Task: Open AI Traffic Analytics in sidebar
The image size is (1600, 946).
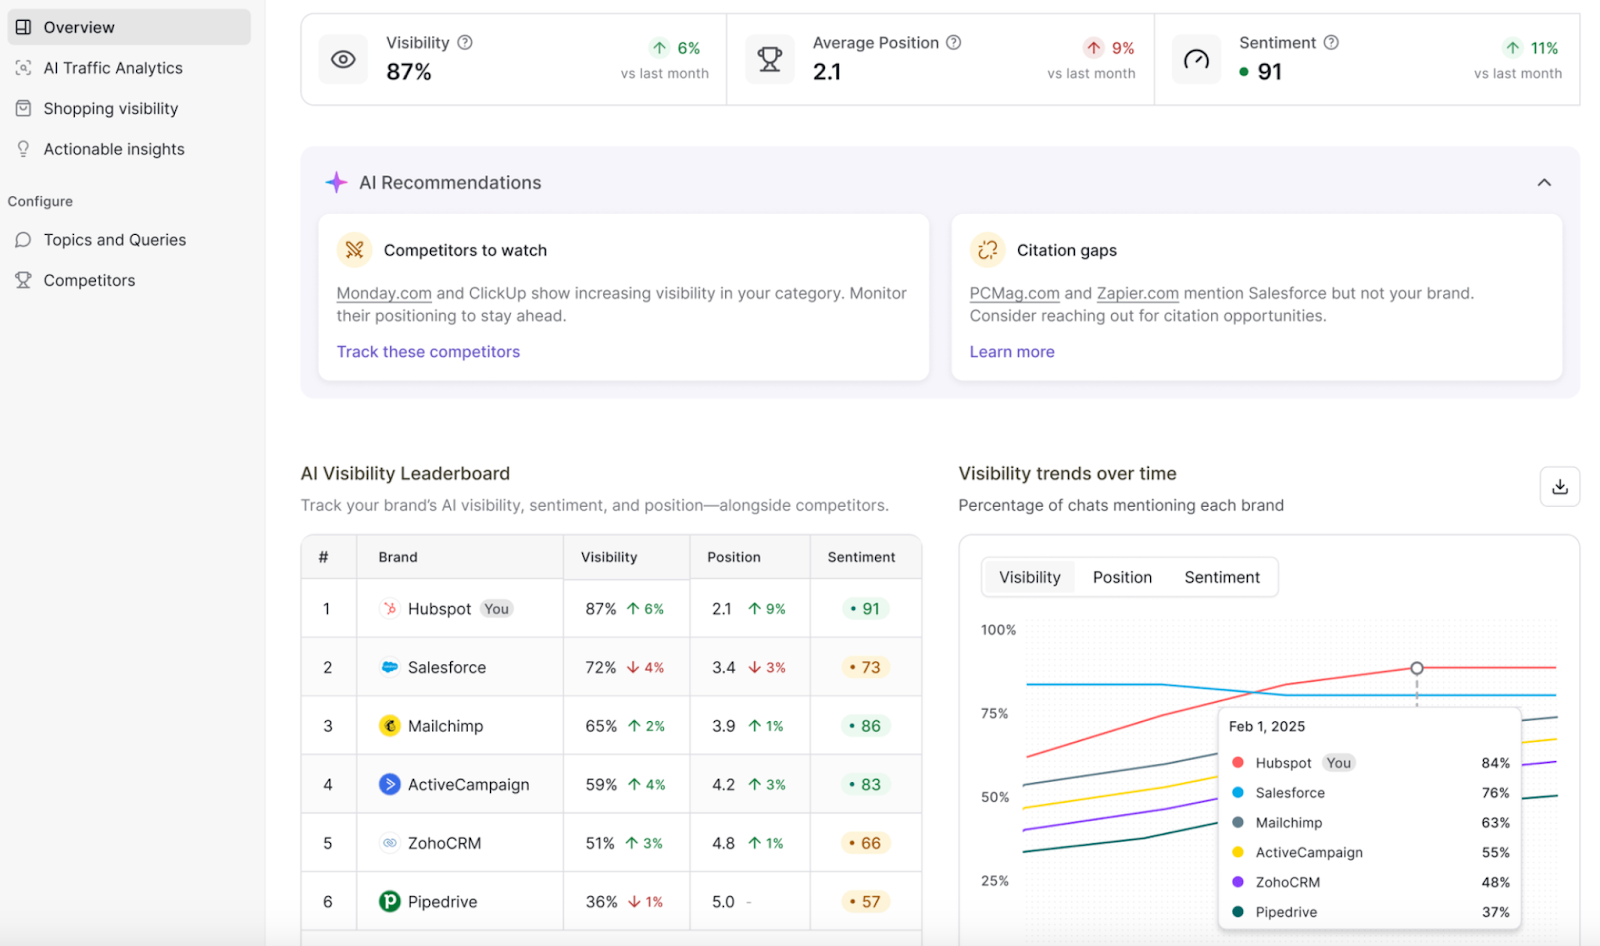Action: click(x=113, y=68)
